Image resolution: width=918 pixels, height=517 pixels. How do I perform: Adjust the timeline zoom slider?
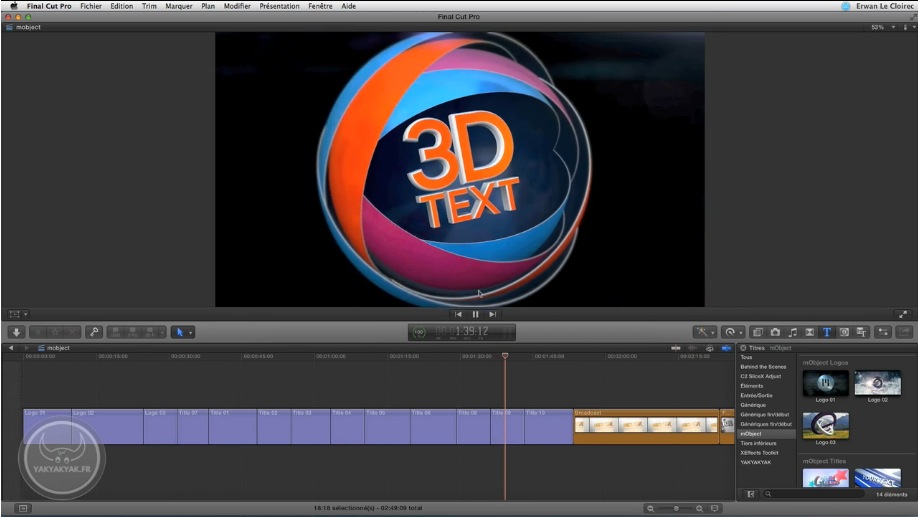click(x=676, y=509)
